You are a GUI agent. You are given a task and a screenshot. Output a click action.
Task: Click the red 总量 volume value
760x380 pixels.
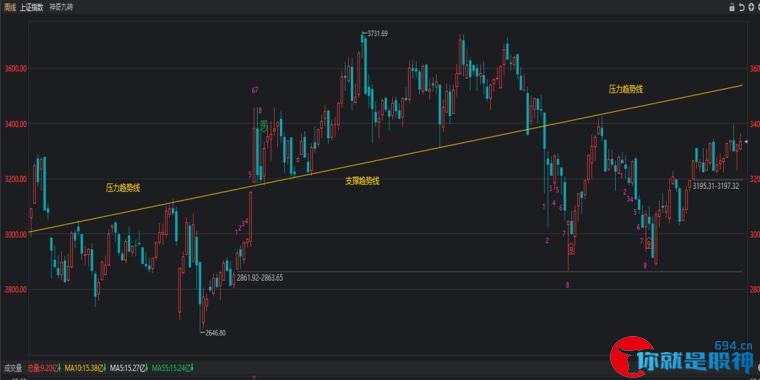(x=44, y=368)
